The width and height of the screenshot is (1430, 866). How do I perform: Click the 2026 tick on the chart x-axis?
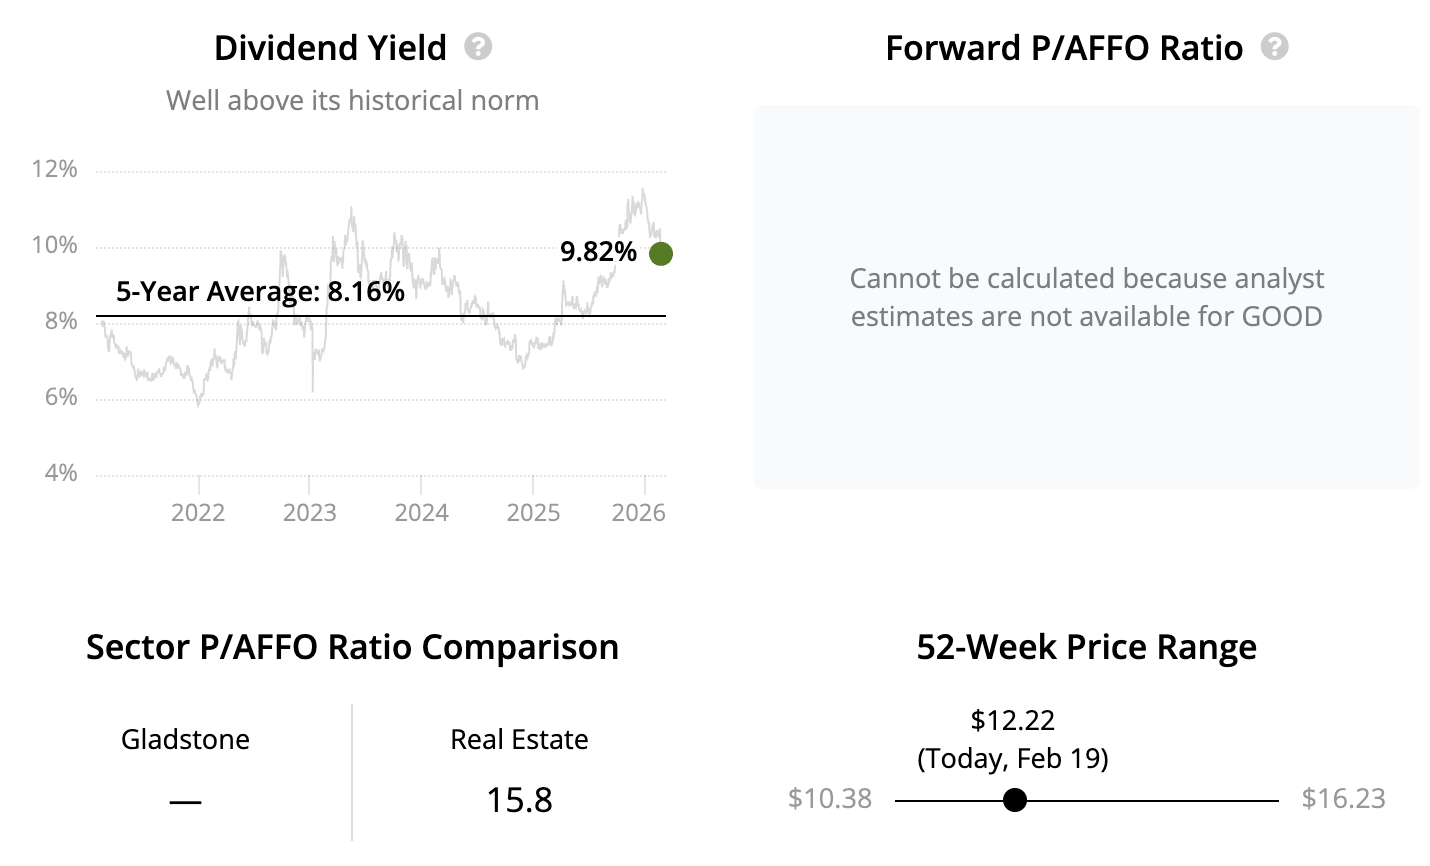[638, 513]
